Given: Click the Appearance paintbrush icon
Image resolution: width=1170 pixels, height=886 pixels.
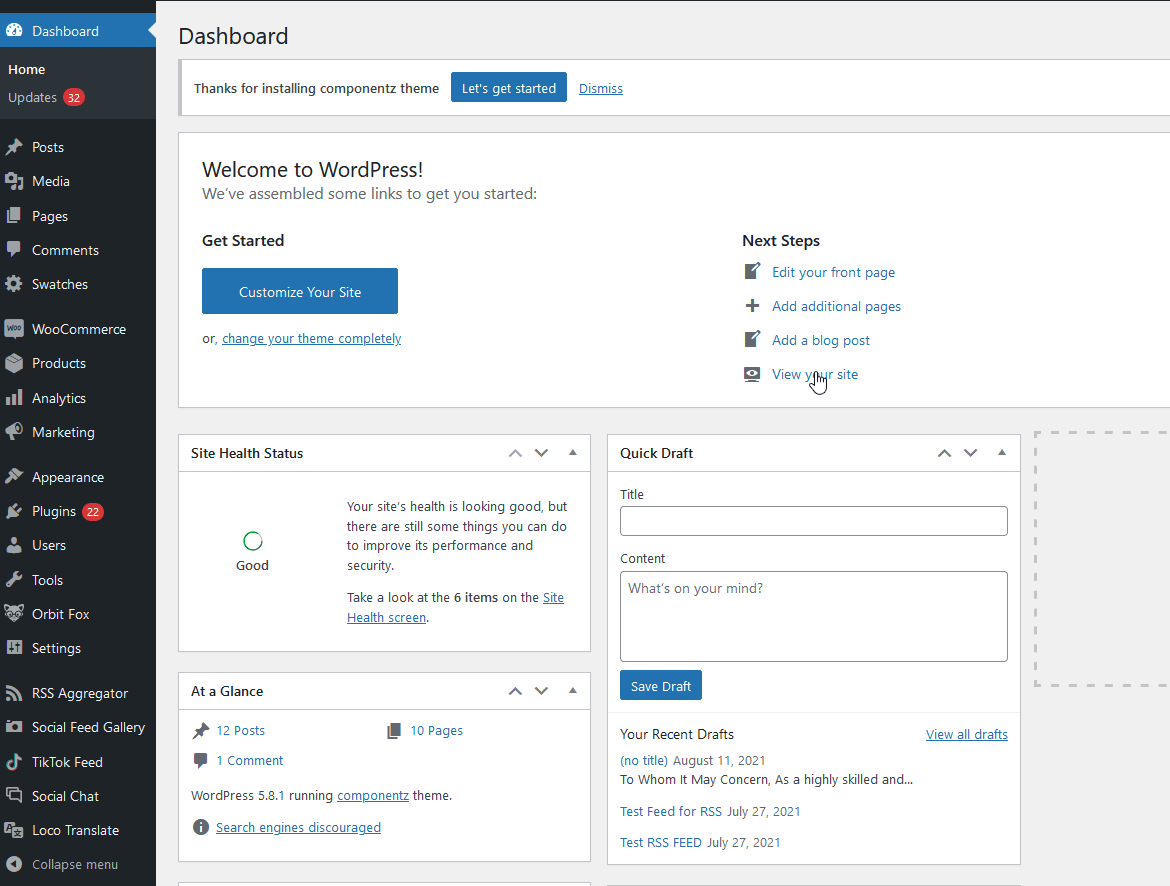Looking at the screenshot, I should point(14,477).
